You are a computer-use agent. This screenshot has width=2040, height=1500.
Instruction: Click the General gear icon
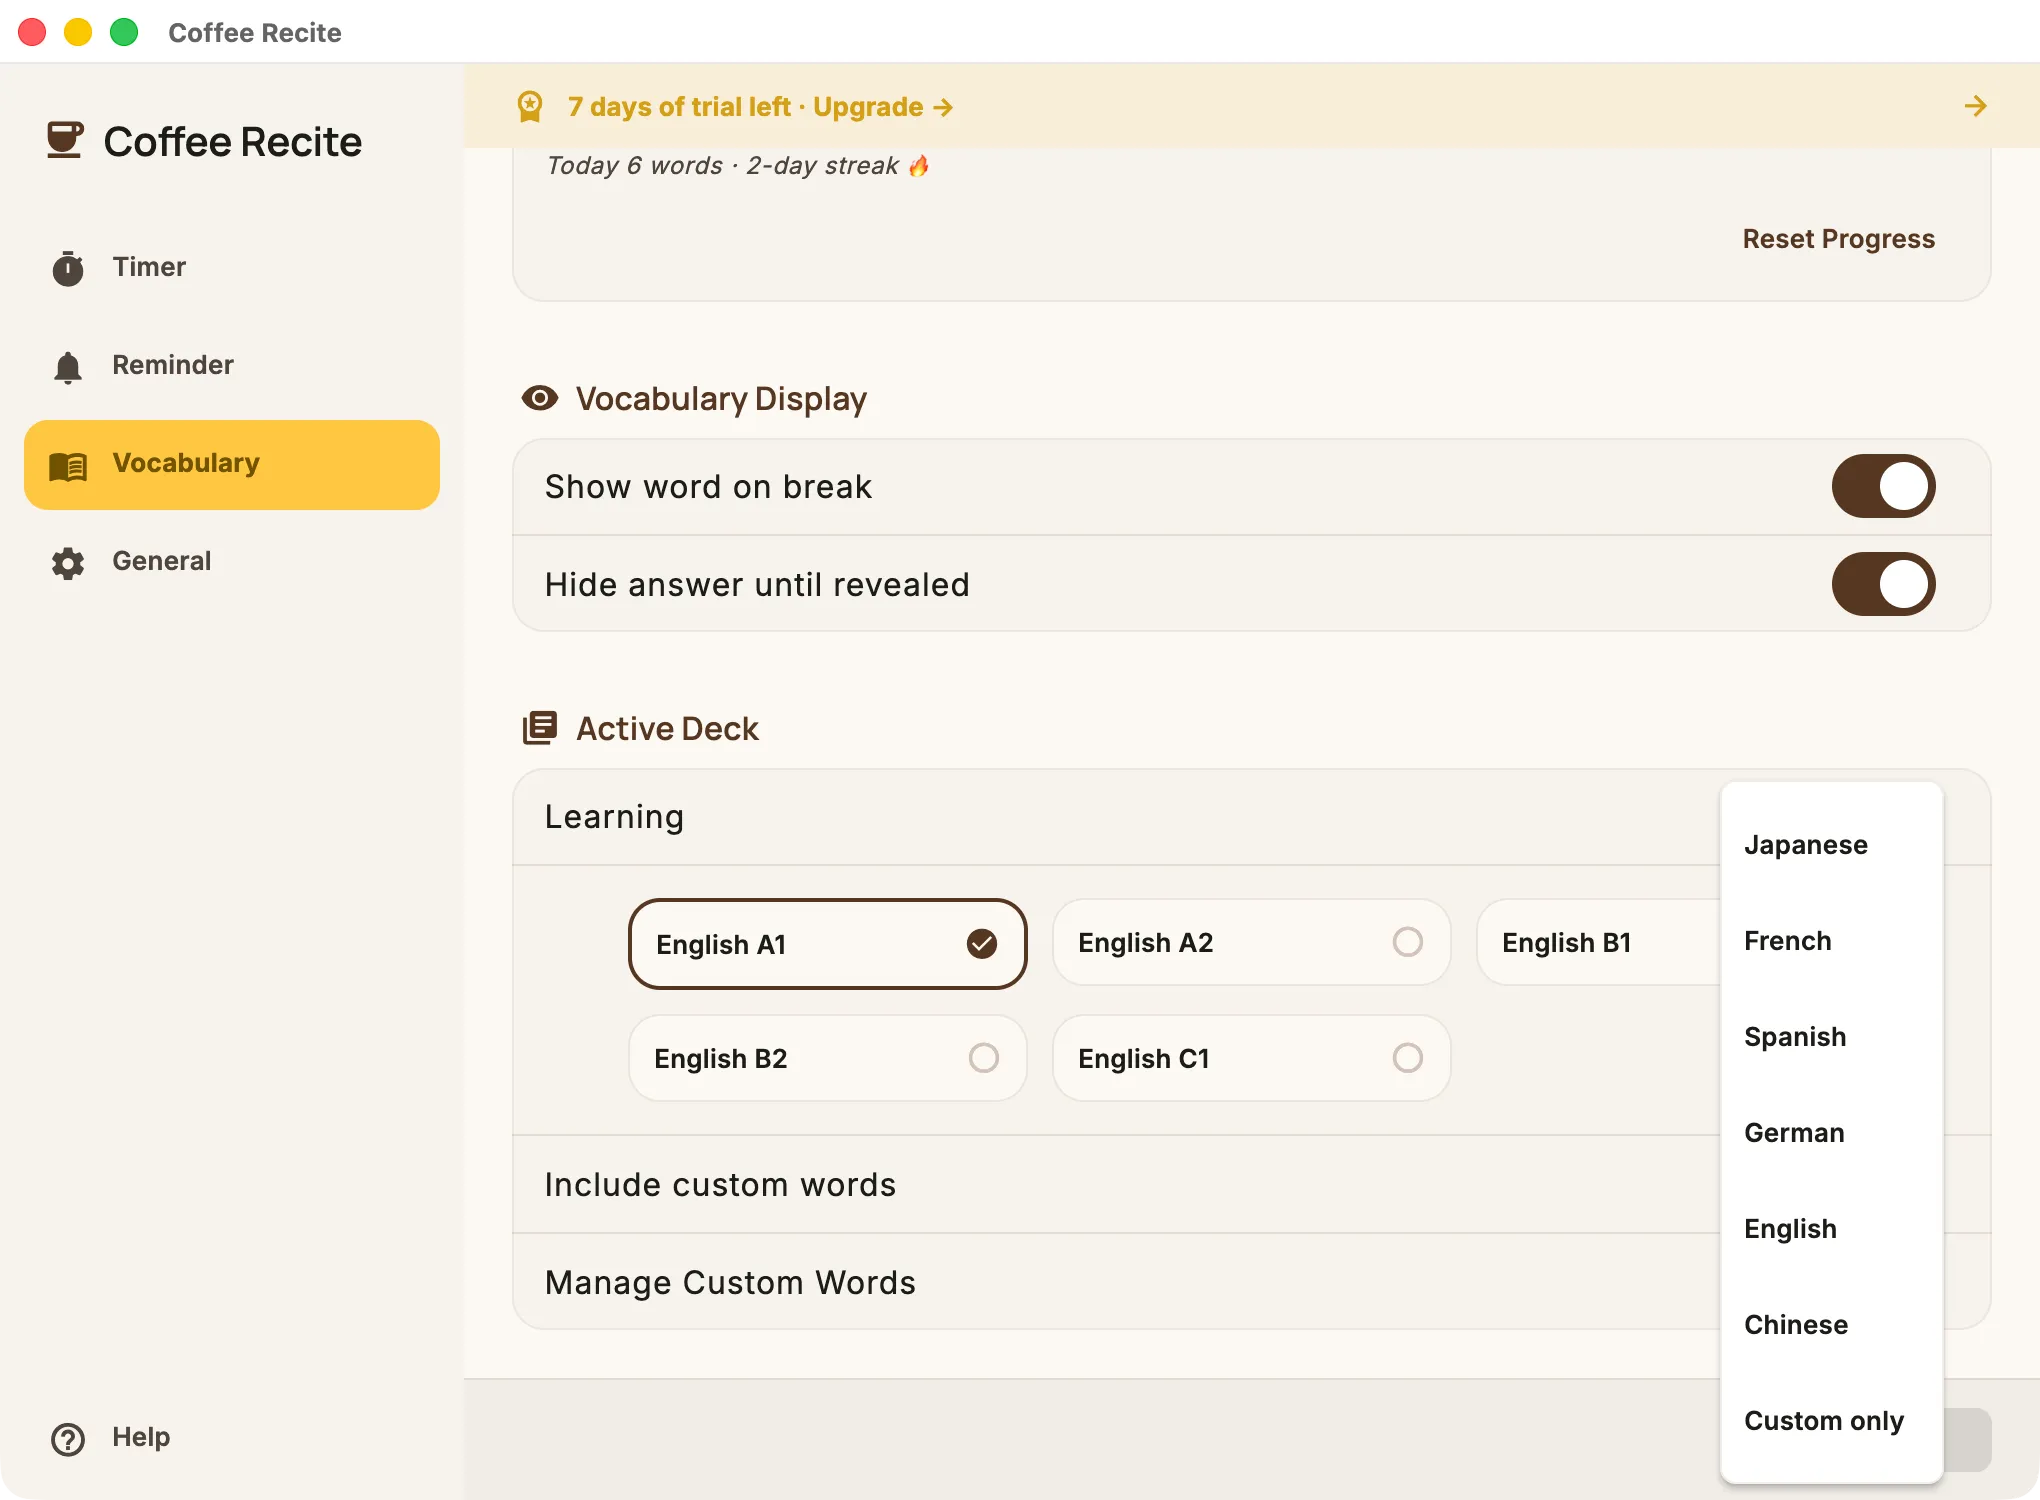68,563
